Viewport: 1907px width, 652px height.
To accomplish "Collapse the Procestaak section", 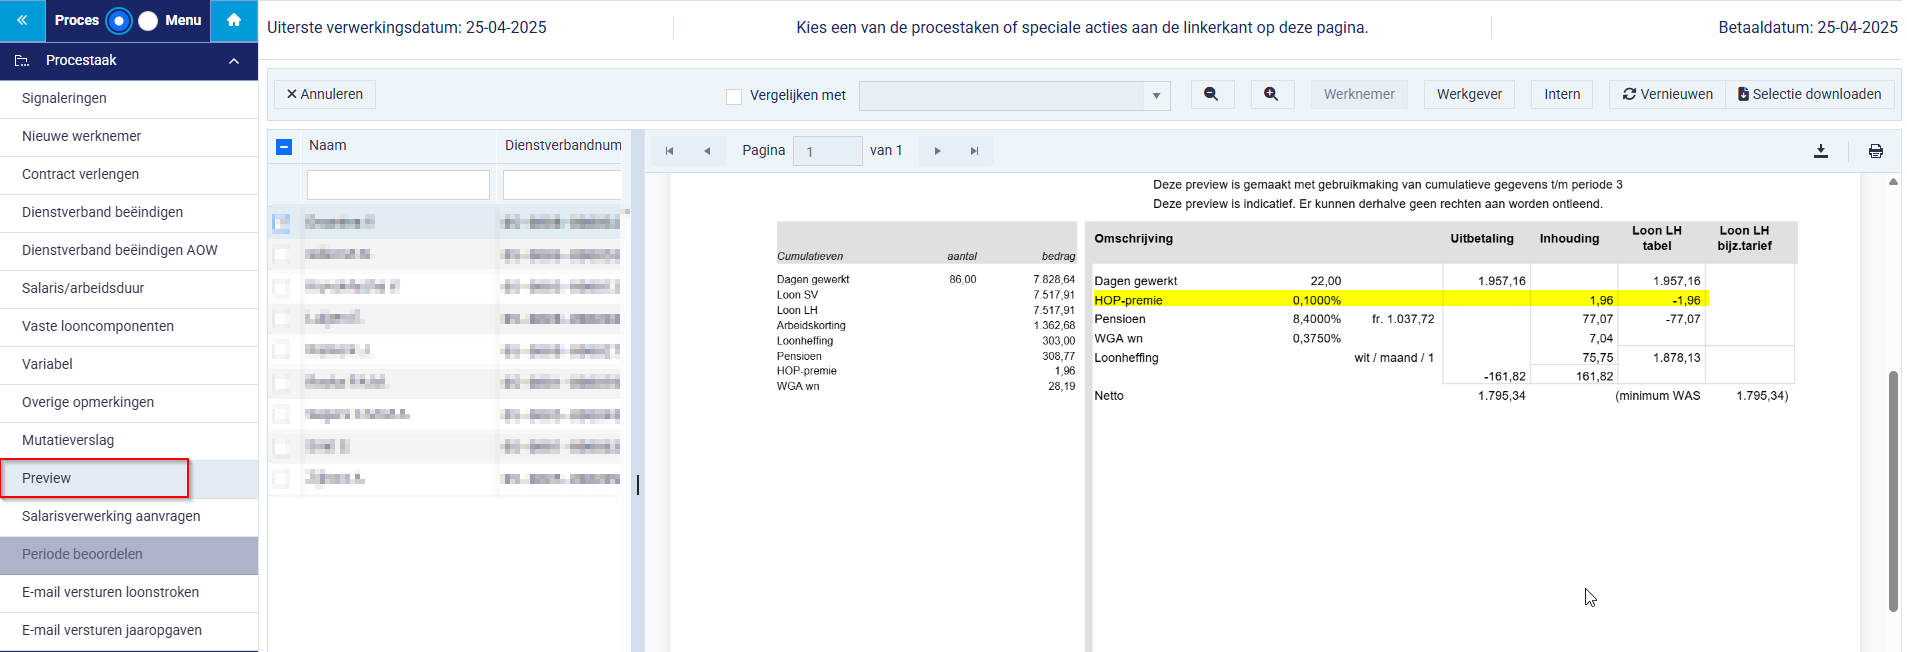I will (234, 61).
